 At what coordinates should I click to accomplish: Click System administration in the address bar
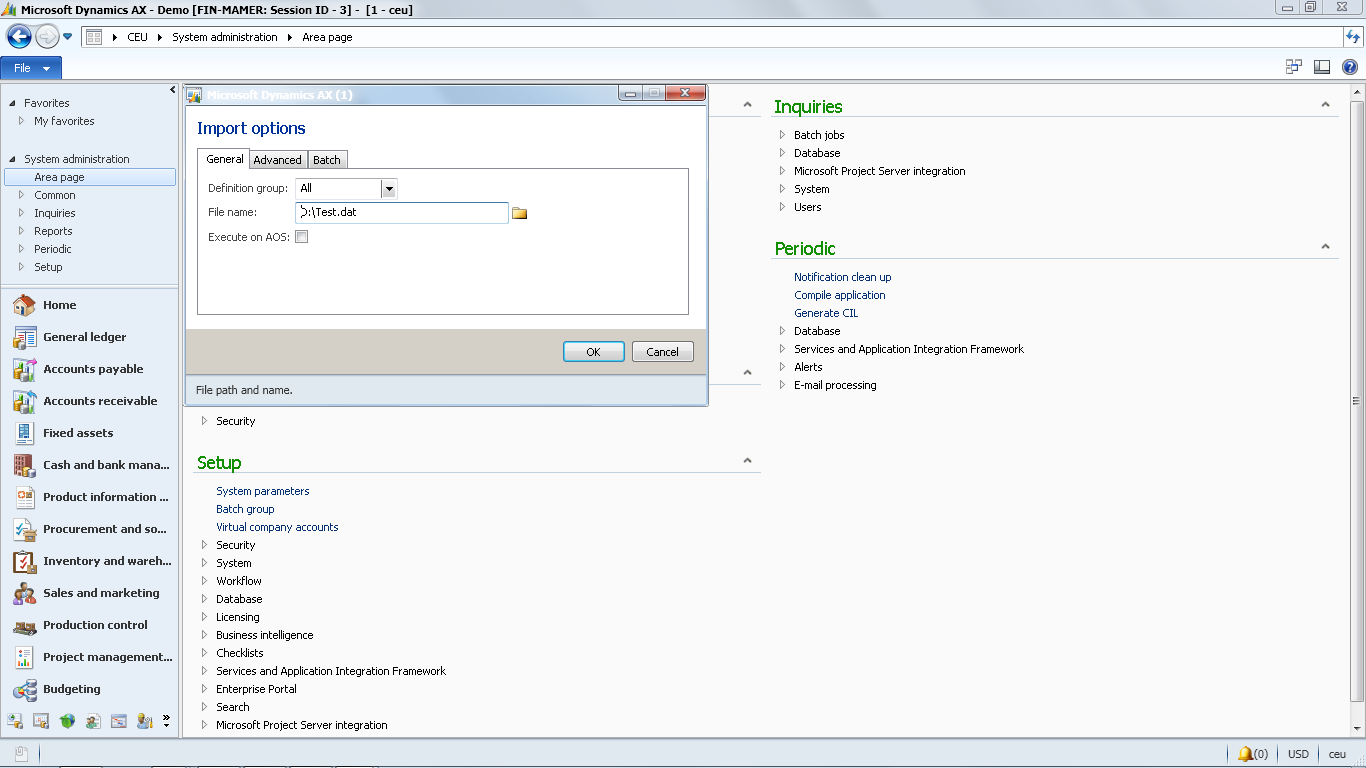point(225,37)
